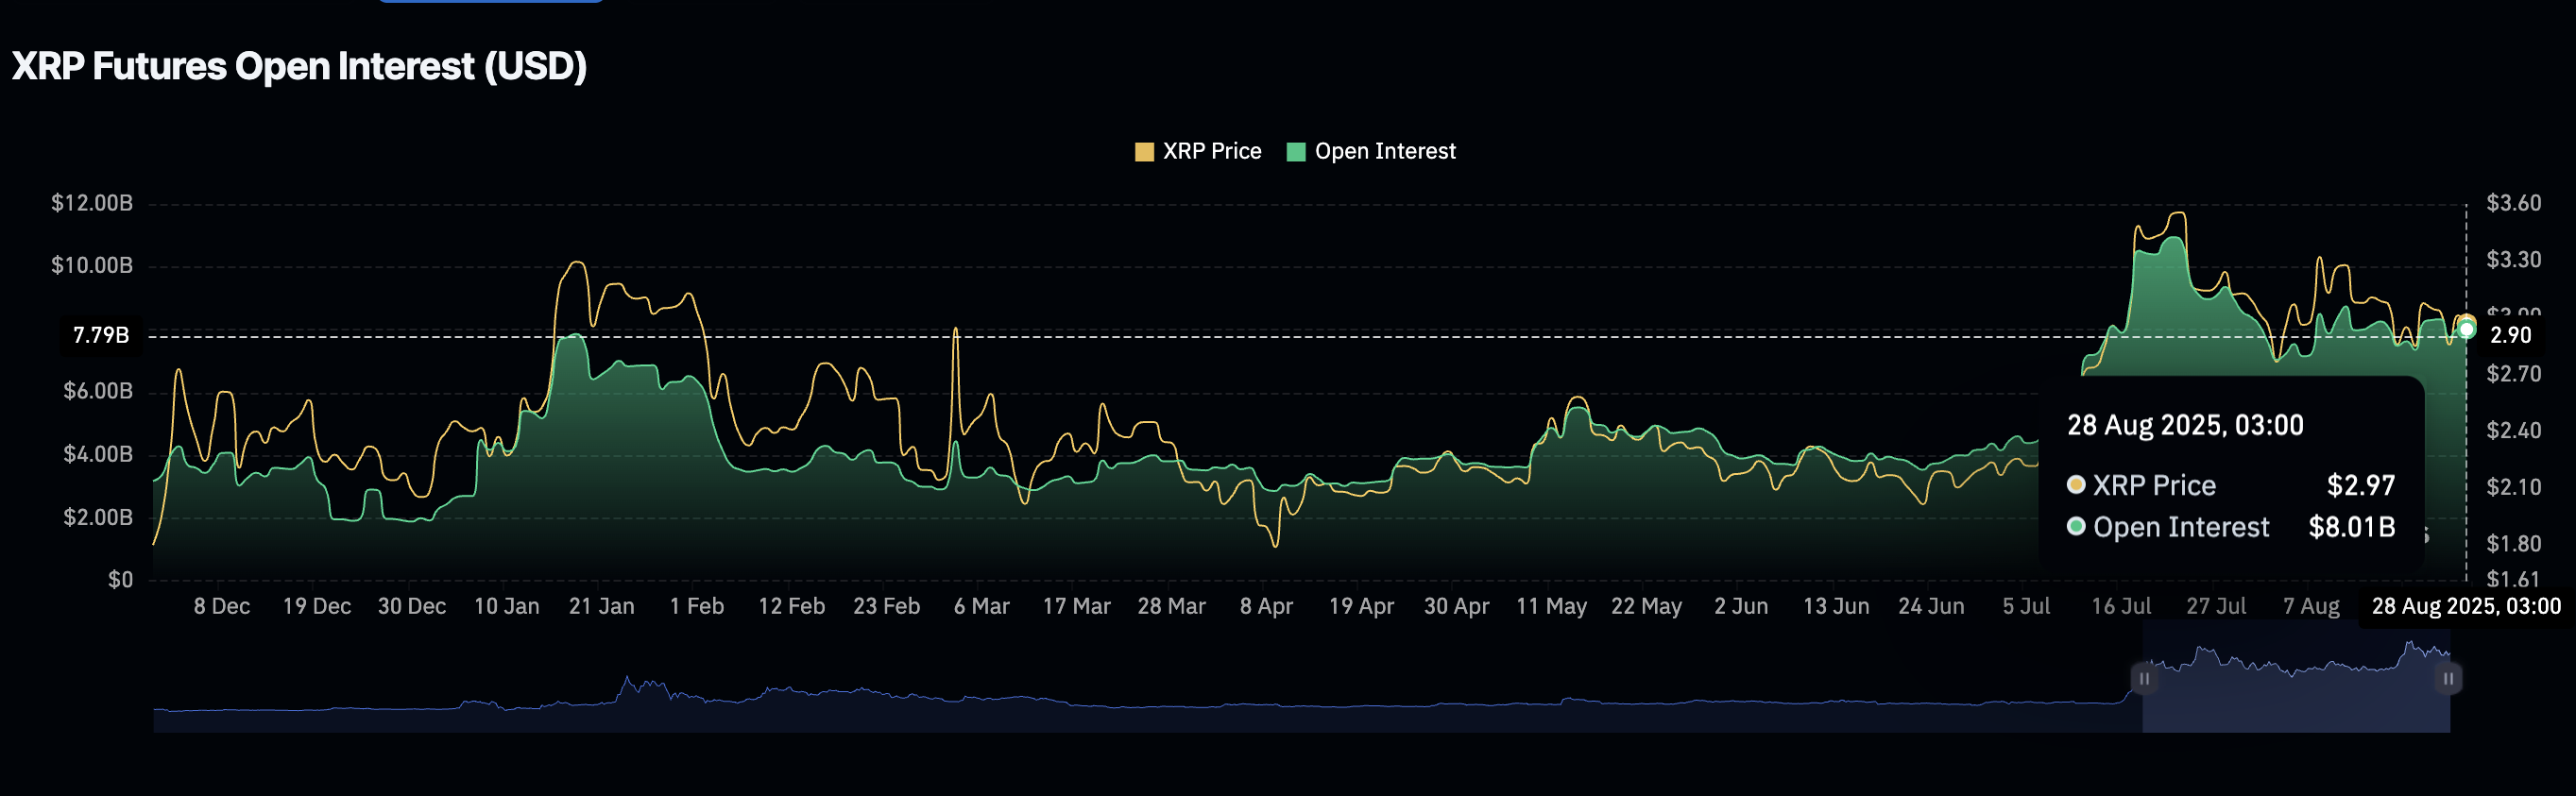Viewport: 2576px width, 796px height.
Task: Click the 28 Aug 2025, 03:00 x-axis label
Action: [2465, 606]
